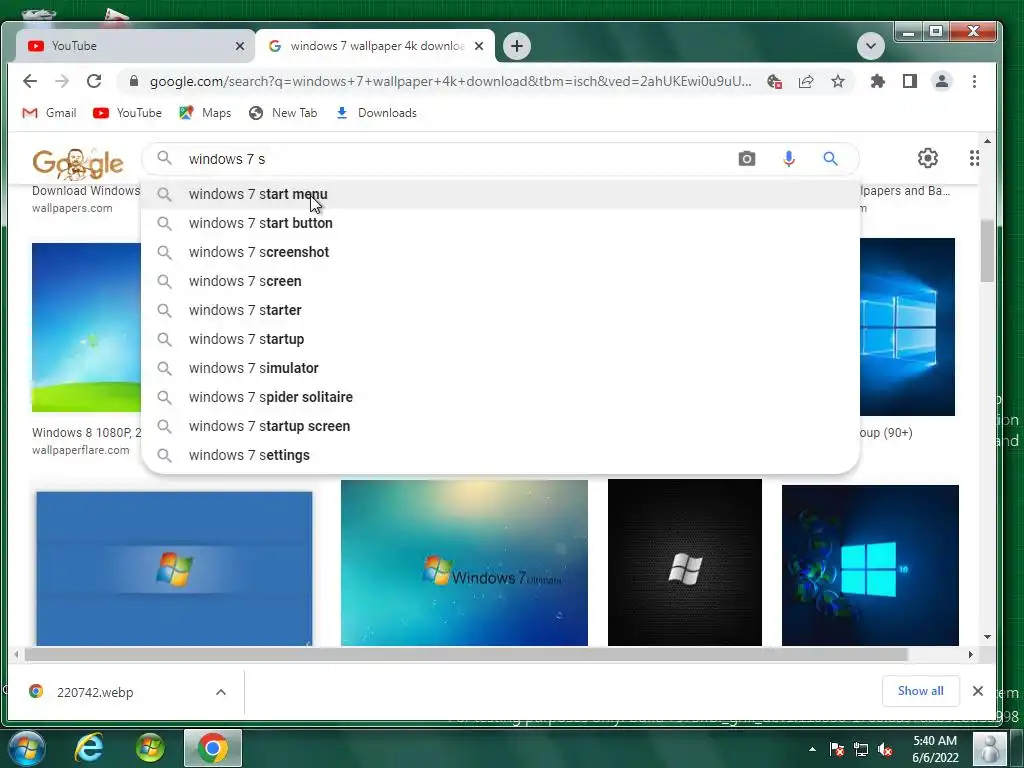The width and height of the screenshot is (1024, 768).
Task: Launch Internet Explorer from the taskbar
Action: pyautogui.click(x=89, y=748)
